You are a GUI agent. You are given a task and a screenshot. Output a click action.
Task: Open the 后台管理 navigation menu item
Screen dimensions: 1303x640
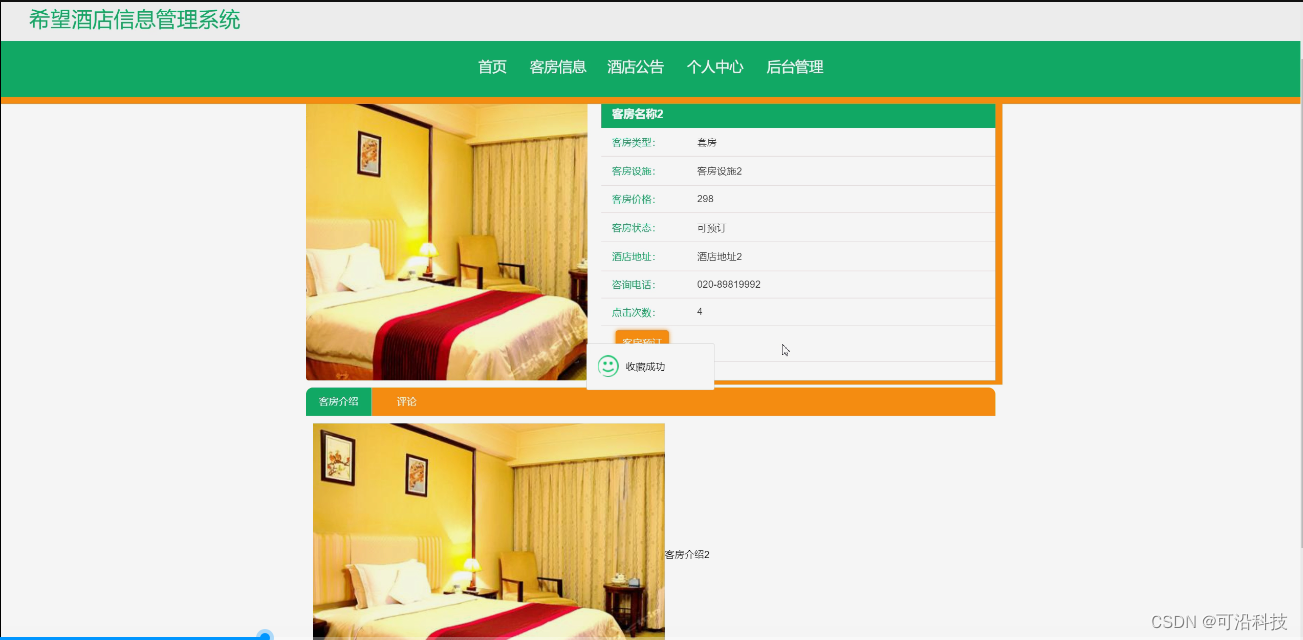click(x=794, y=67)
